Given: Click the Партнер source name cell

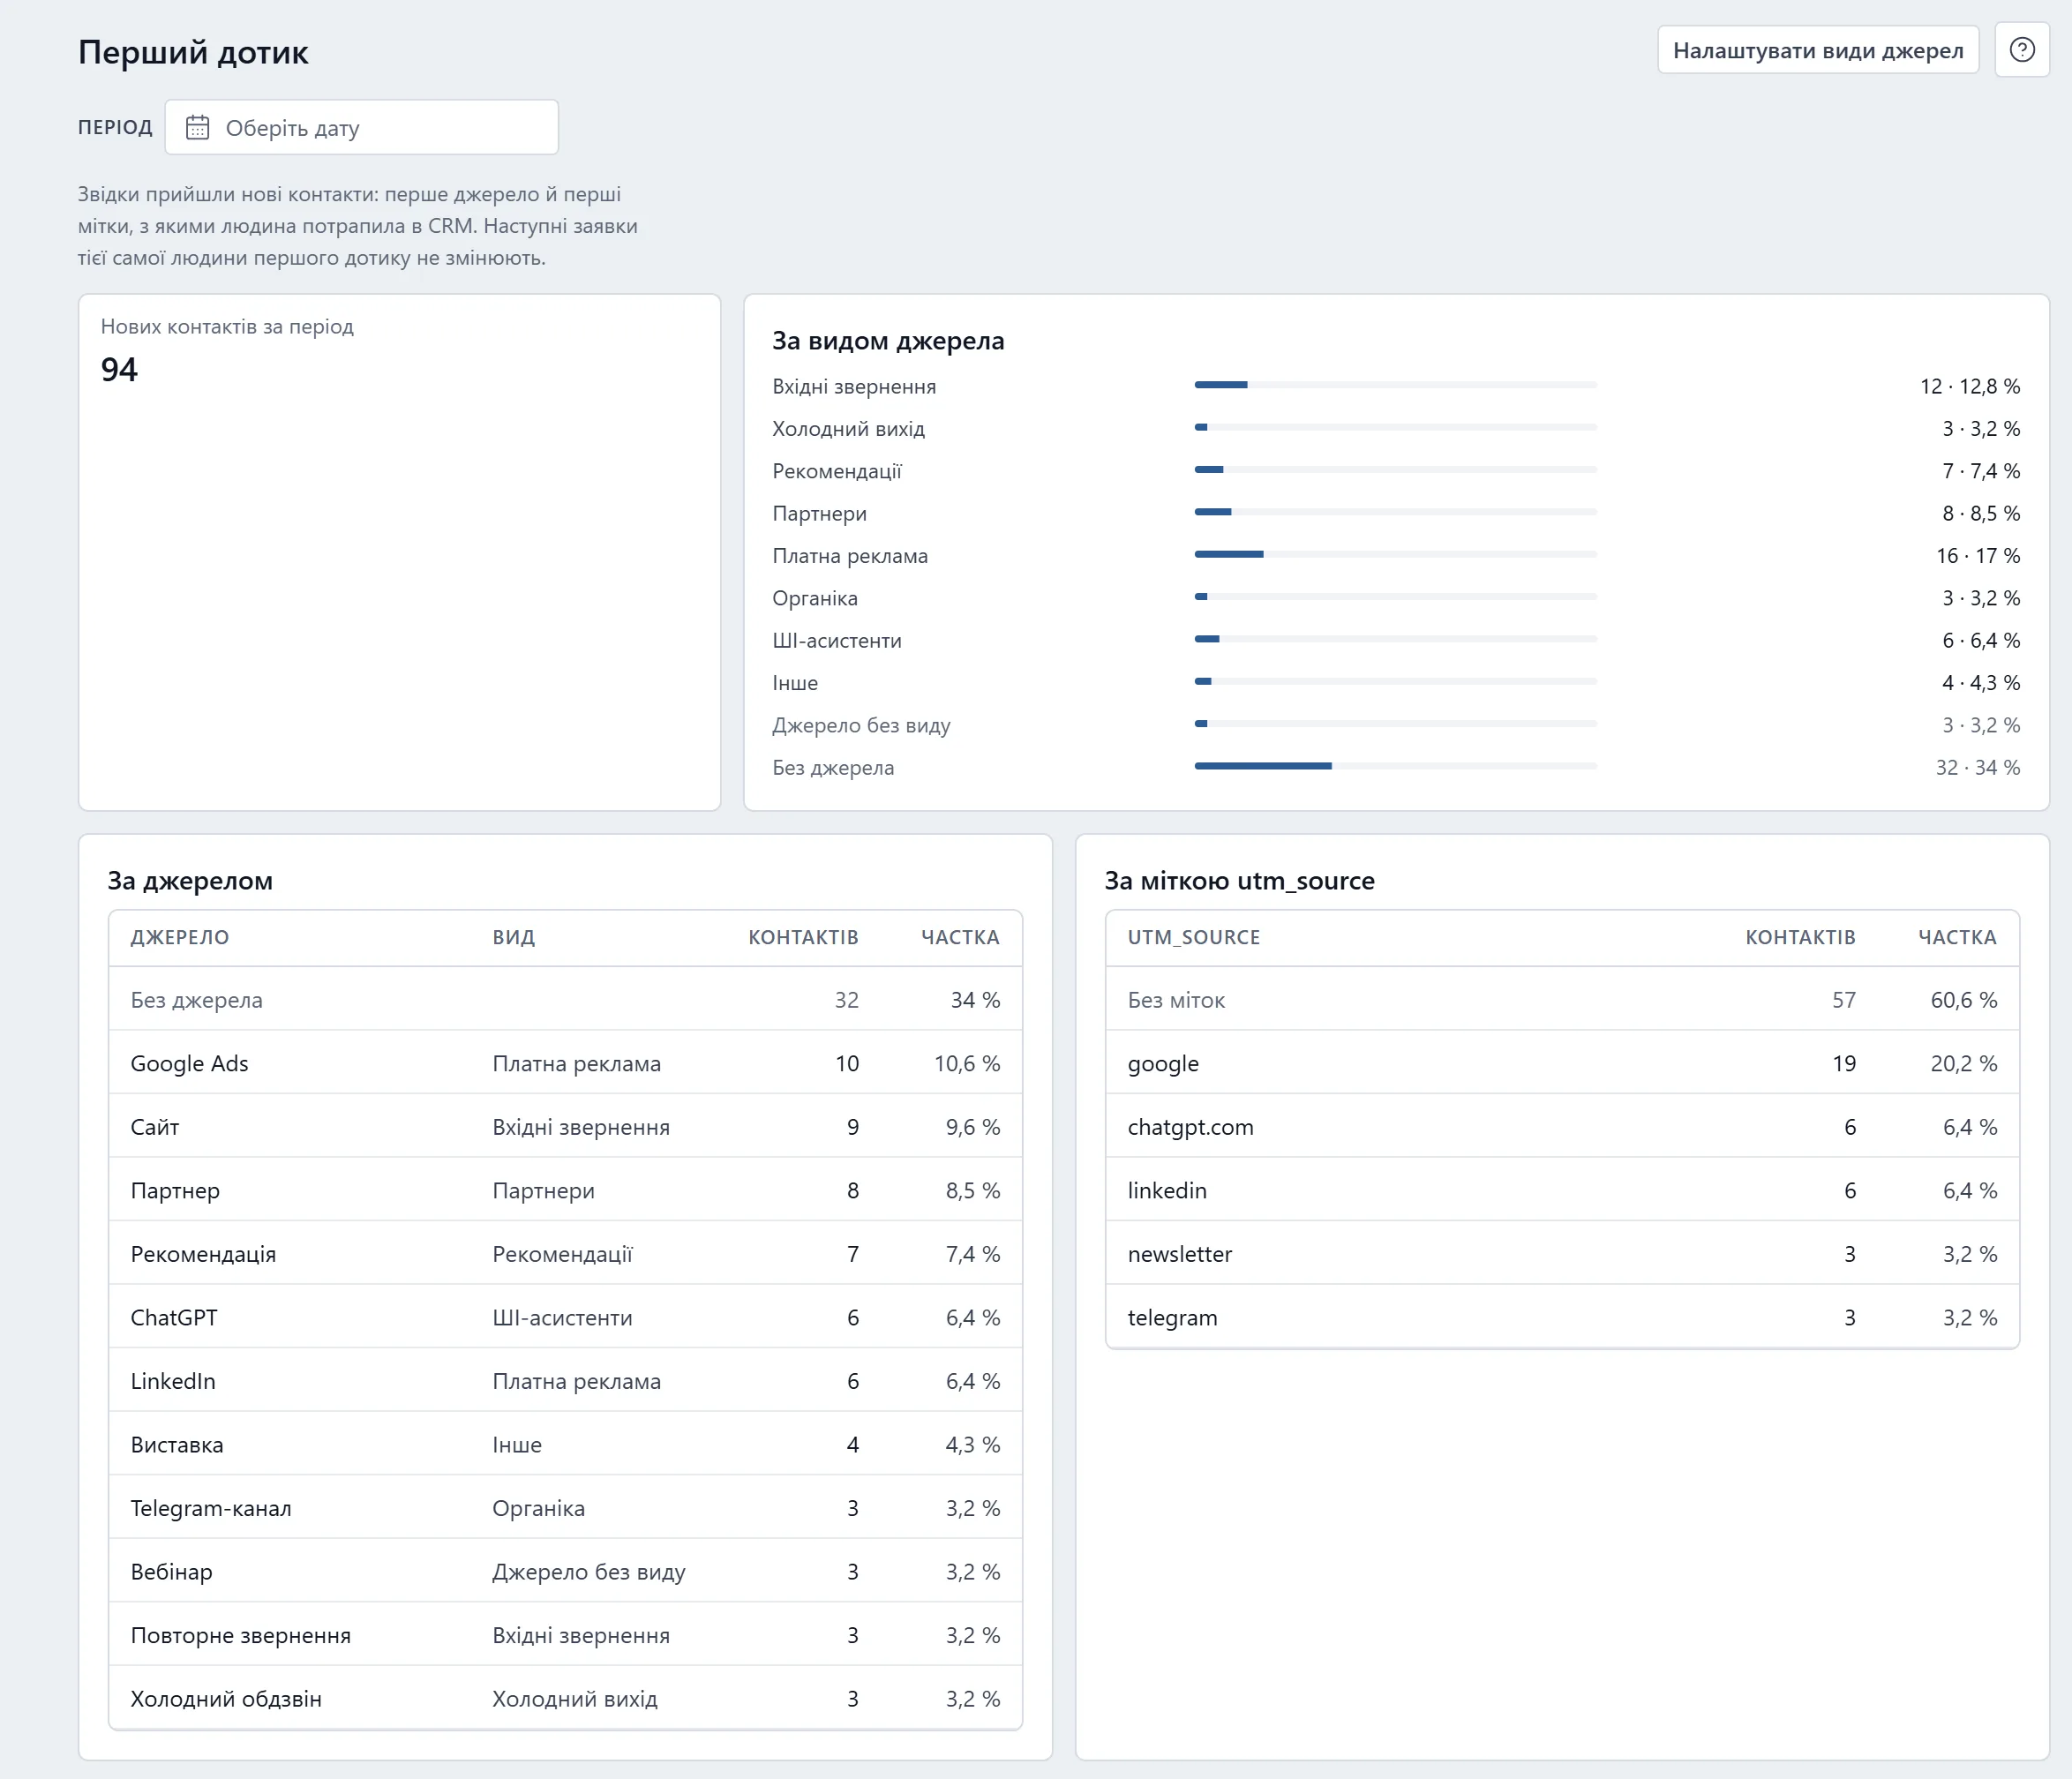Looking at the screenshot, I should (175, 1190).
